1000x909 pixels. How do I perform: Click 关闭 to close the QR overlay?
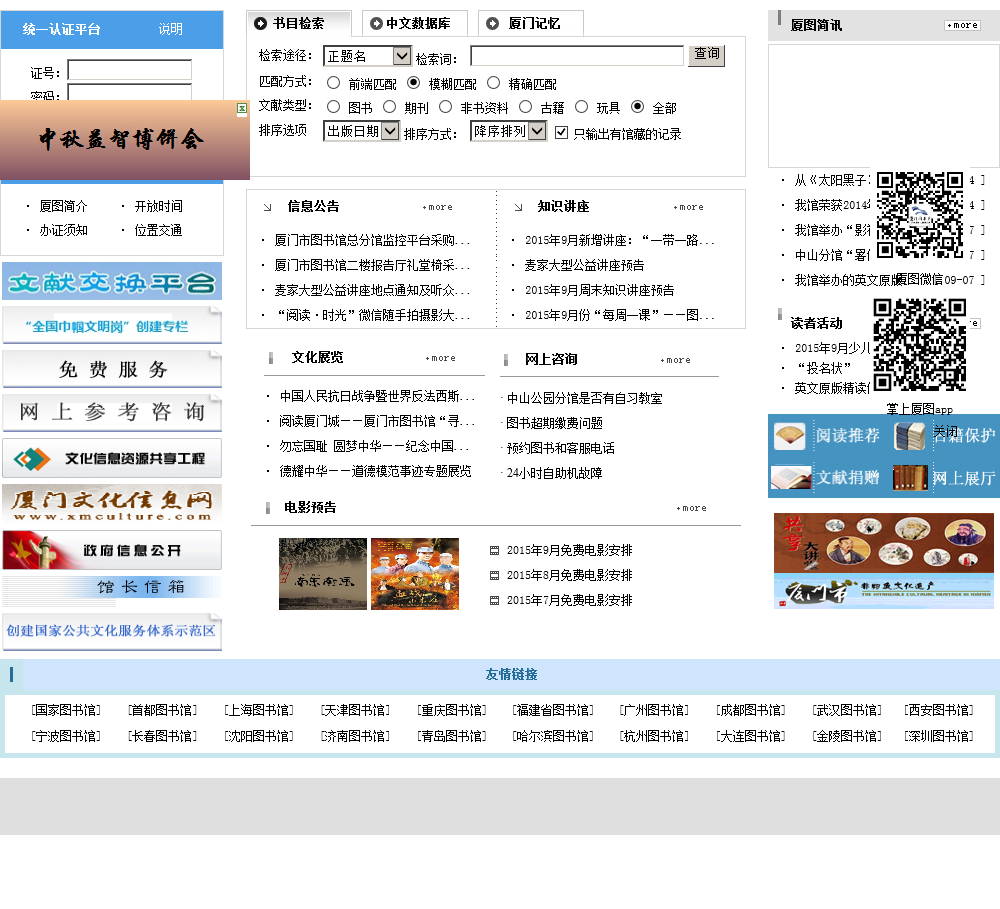tap(945, 432)
